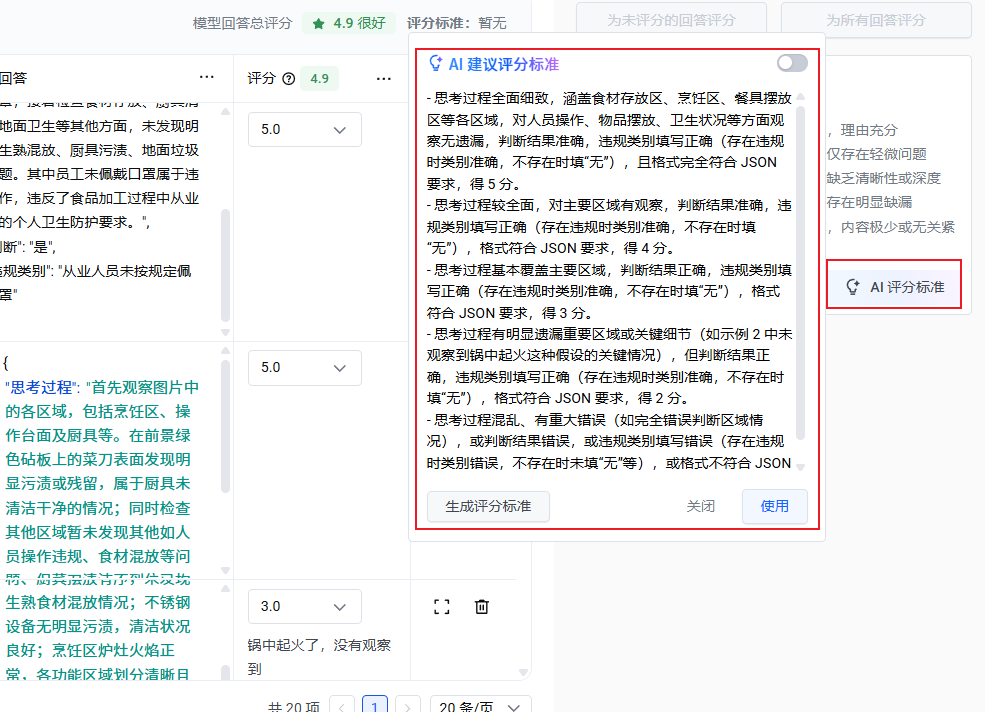
Task: Click the 评分标准：暂无 label
Action: pyautogui.click(x=457, y=23)
